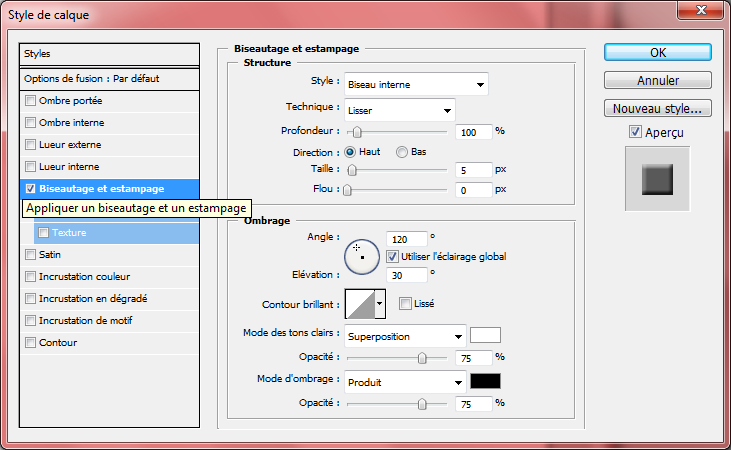Open the Style dropdown showing Biseau interne
This screenshot has width=731, height=450.
pyautogui.click(x=415, y=84)
